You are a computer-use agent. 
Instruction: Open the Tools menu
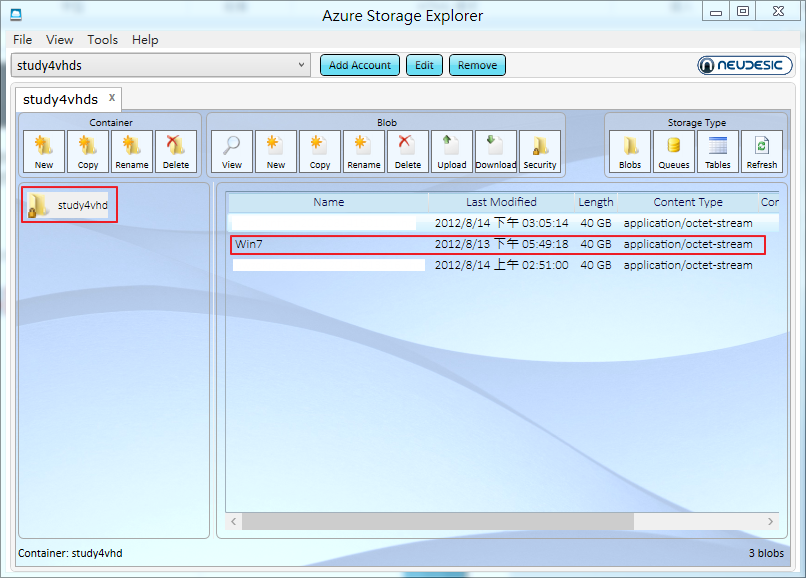point(102,40)
